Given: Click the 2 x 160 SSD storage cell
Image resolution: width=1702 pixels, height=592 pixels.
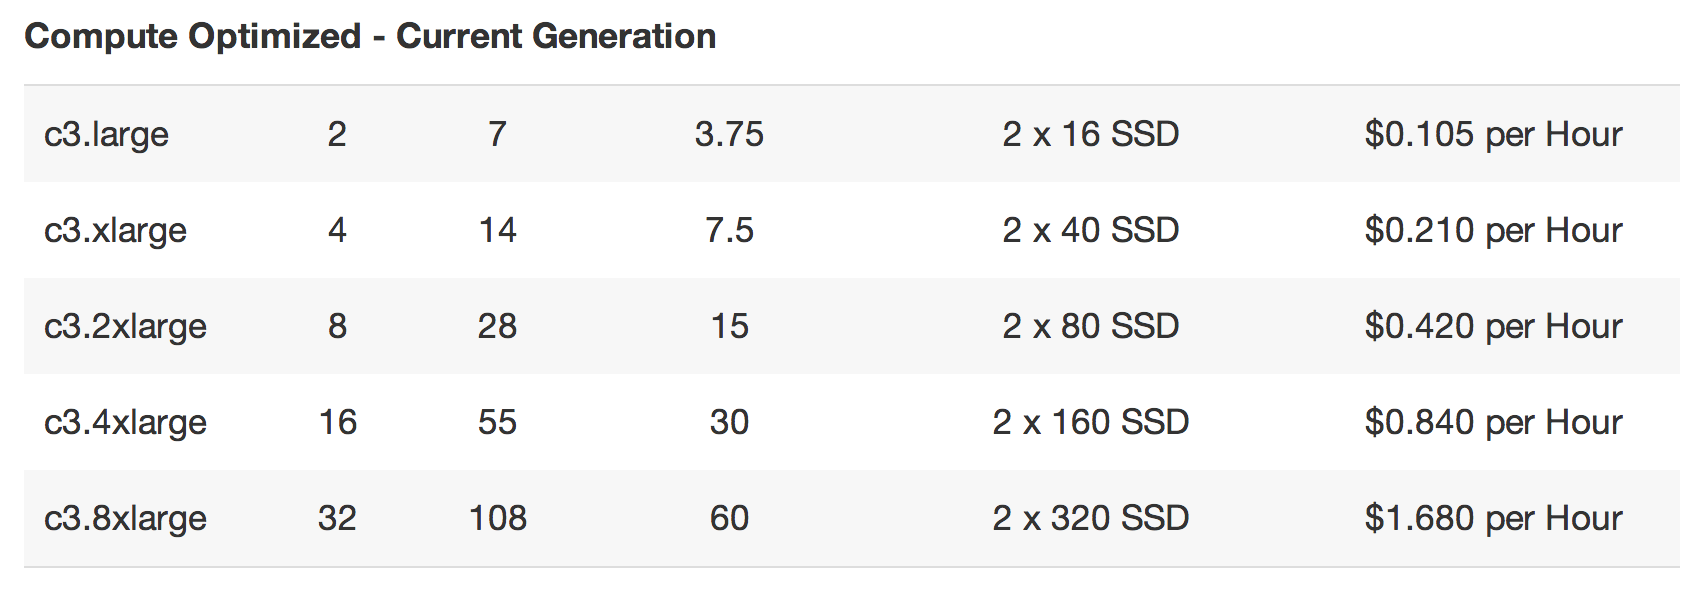Looking at the screenshot, I should pos(1090,422).
